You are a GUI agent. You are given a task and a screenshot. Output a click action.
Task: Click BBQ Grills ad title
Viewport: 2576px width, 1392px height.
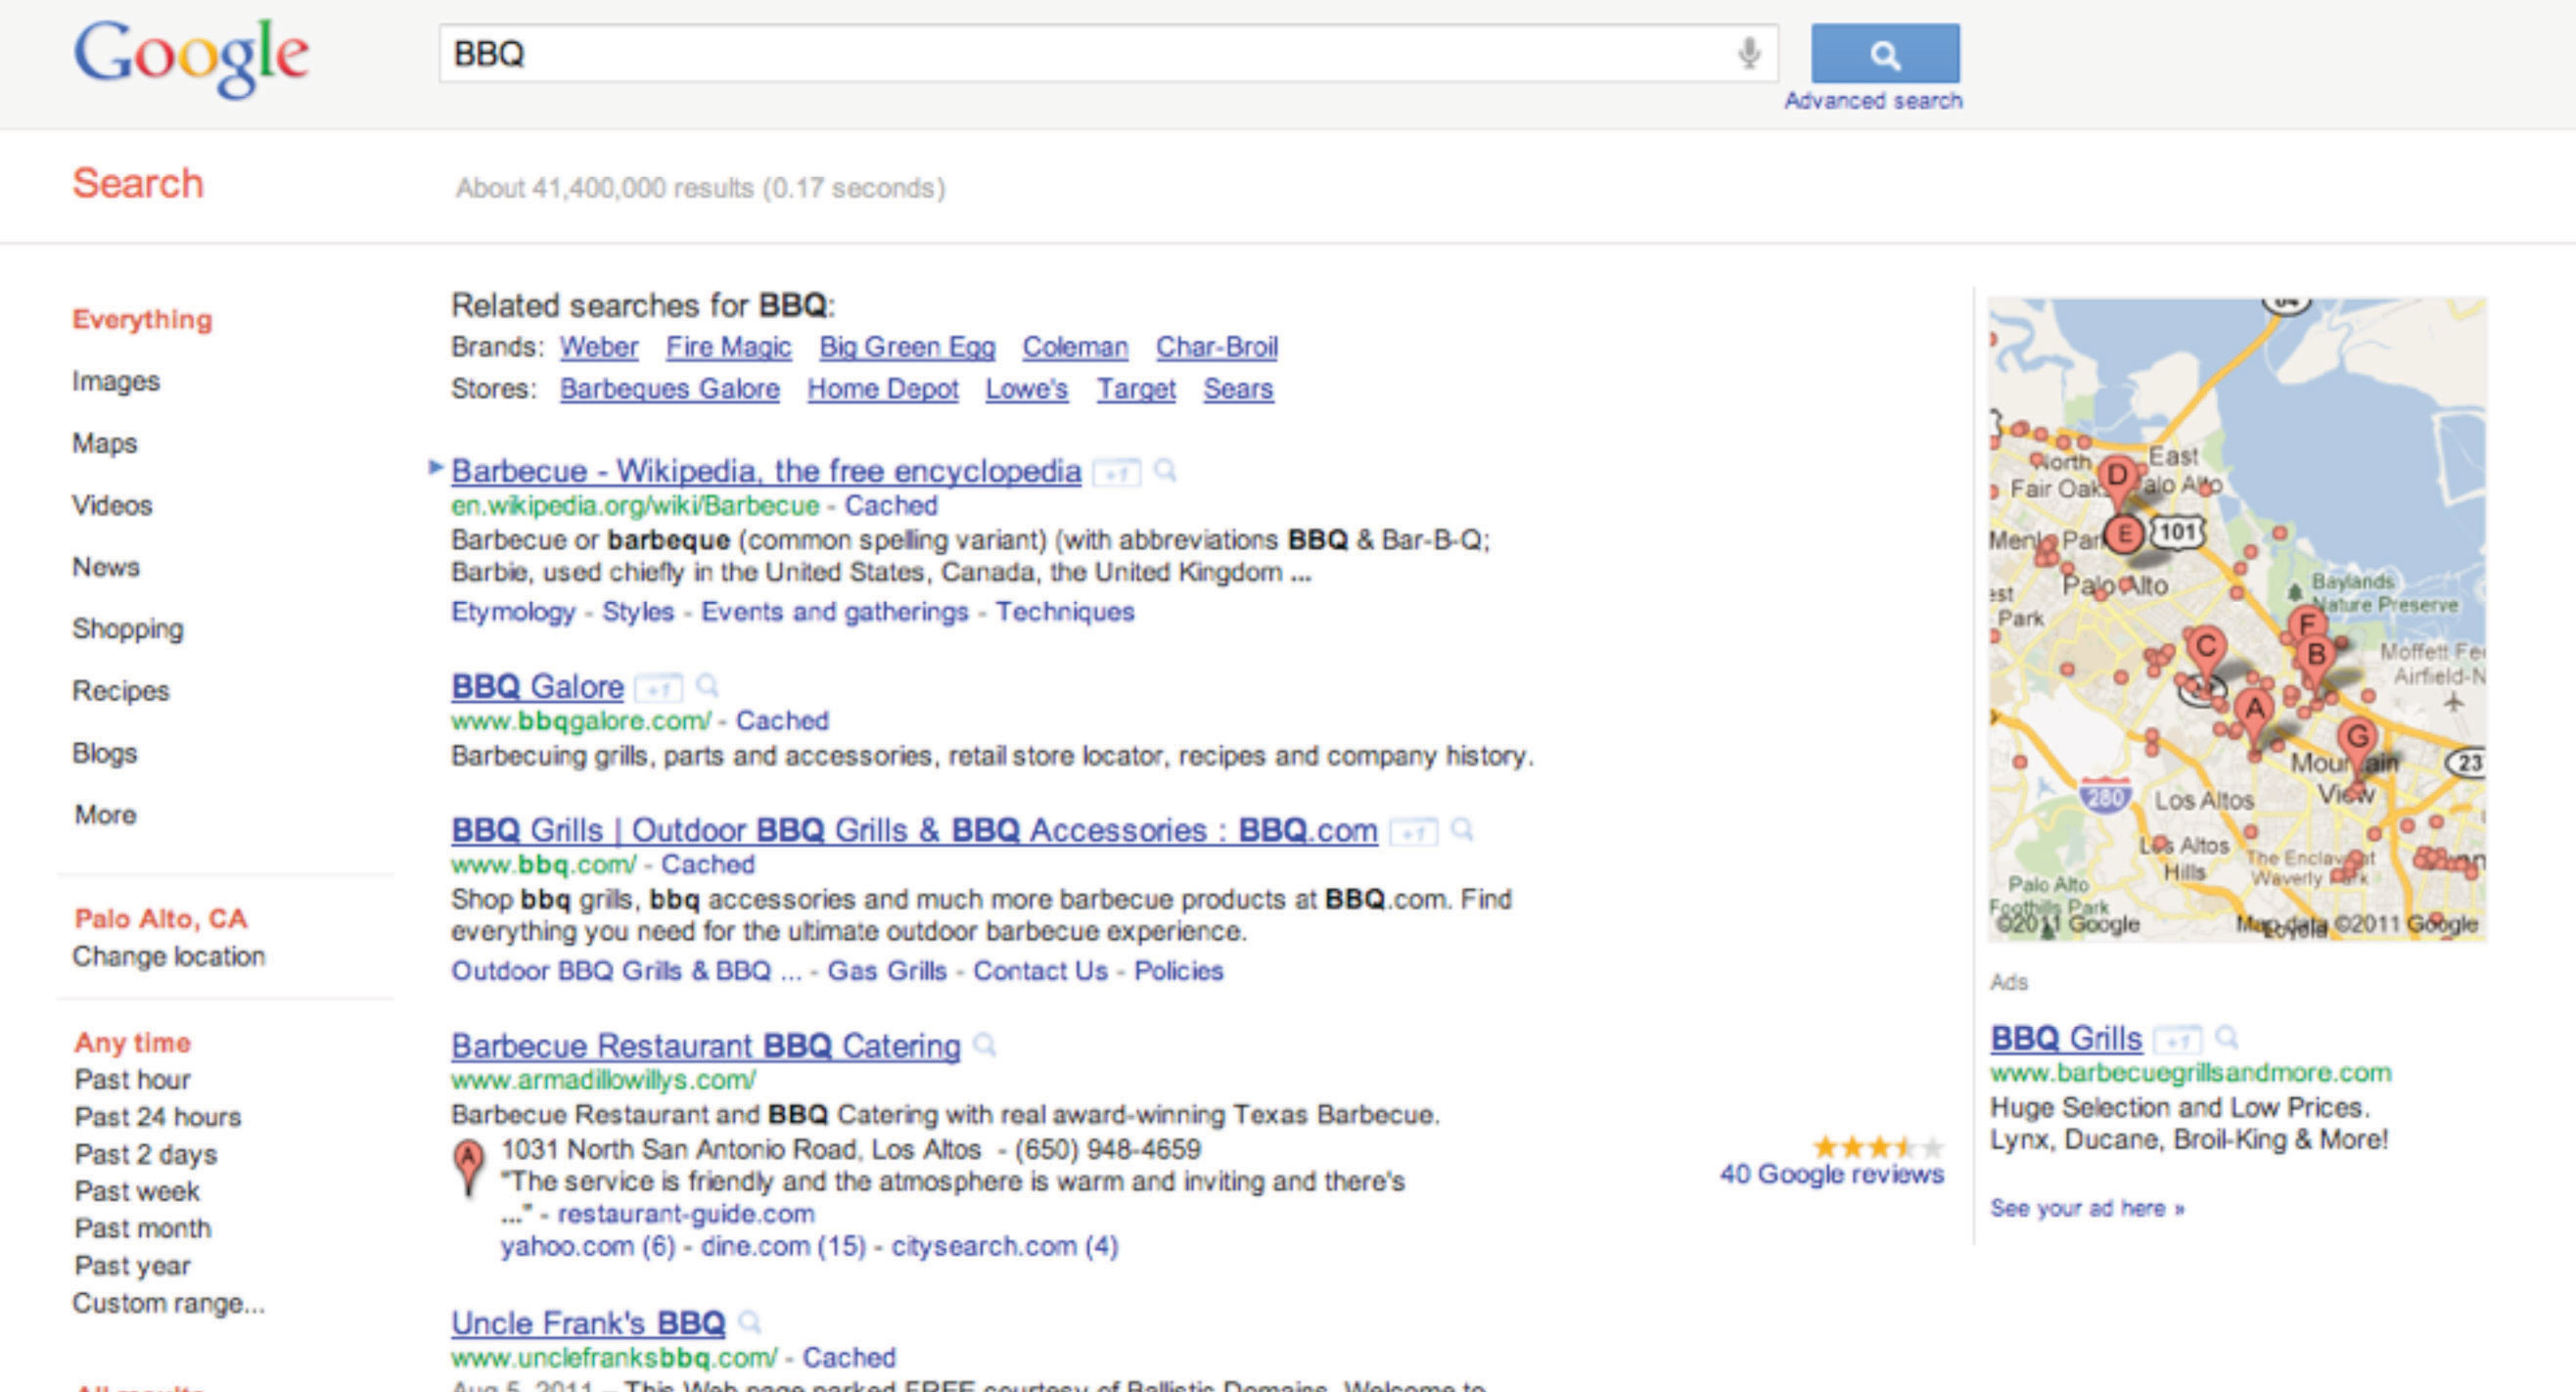click(2066, 1039)
